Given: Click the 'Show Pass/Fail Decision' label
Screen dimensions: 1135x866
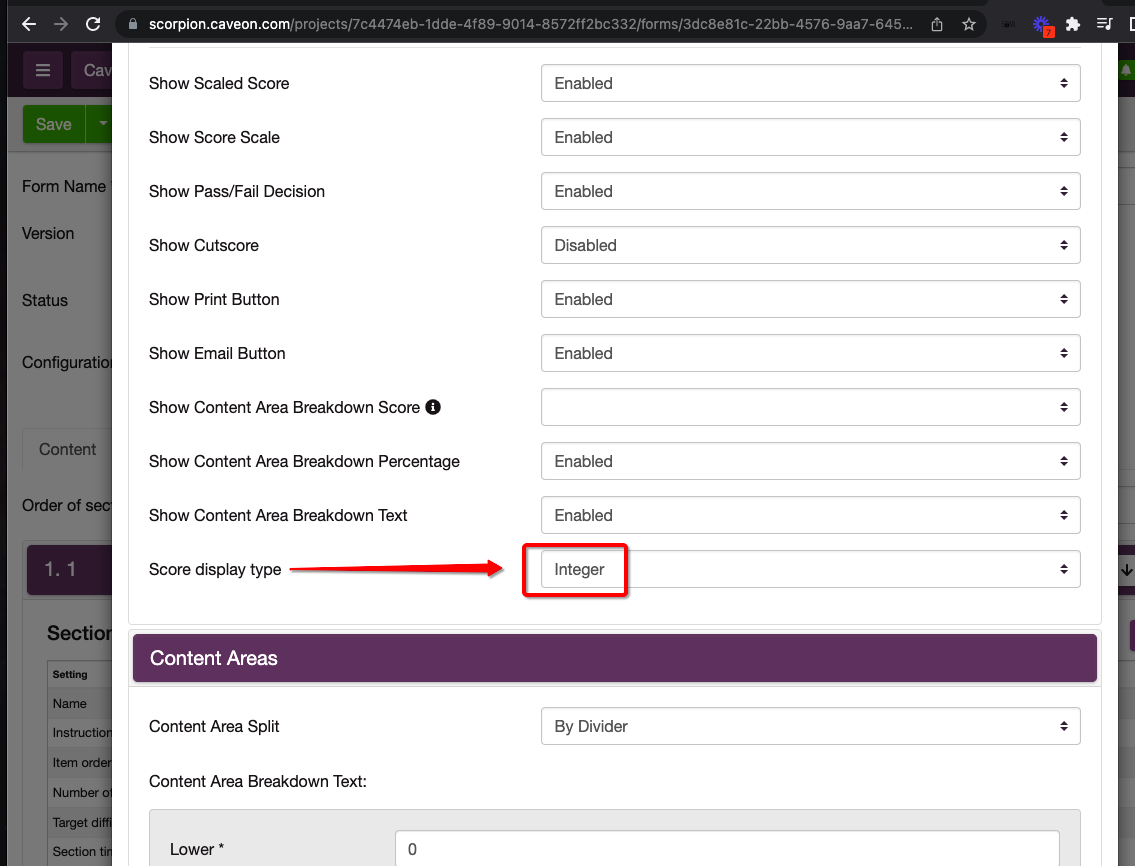Looking at the screenshot, I should point(237,191).
